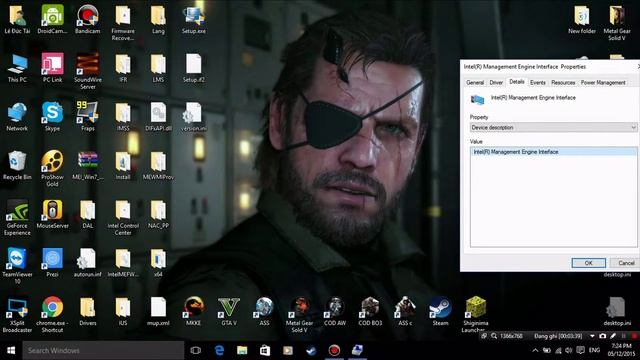Select the SoundWire Server icon
The image size is (640, 360).
87,70
